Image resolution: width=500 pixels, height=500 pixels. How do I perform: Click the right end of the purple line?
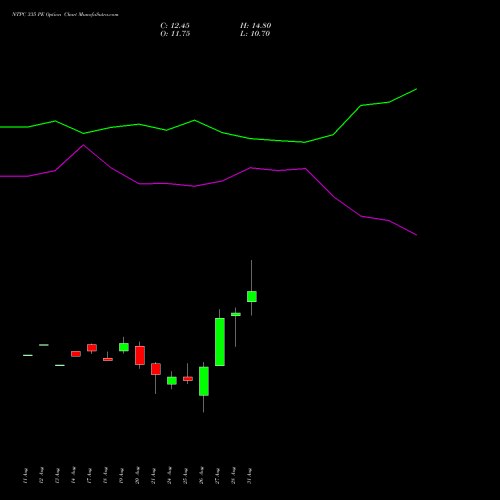[x=416, y=235]
